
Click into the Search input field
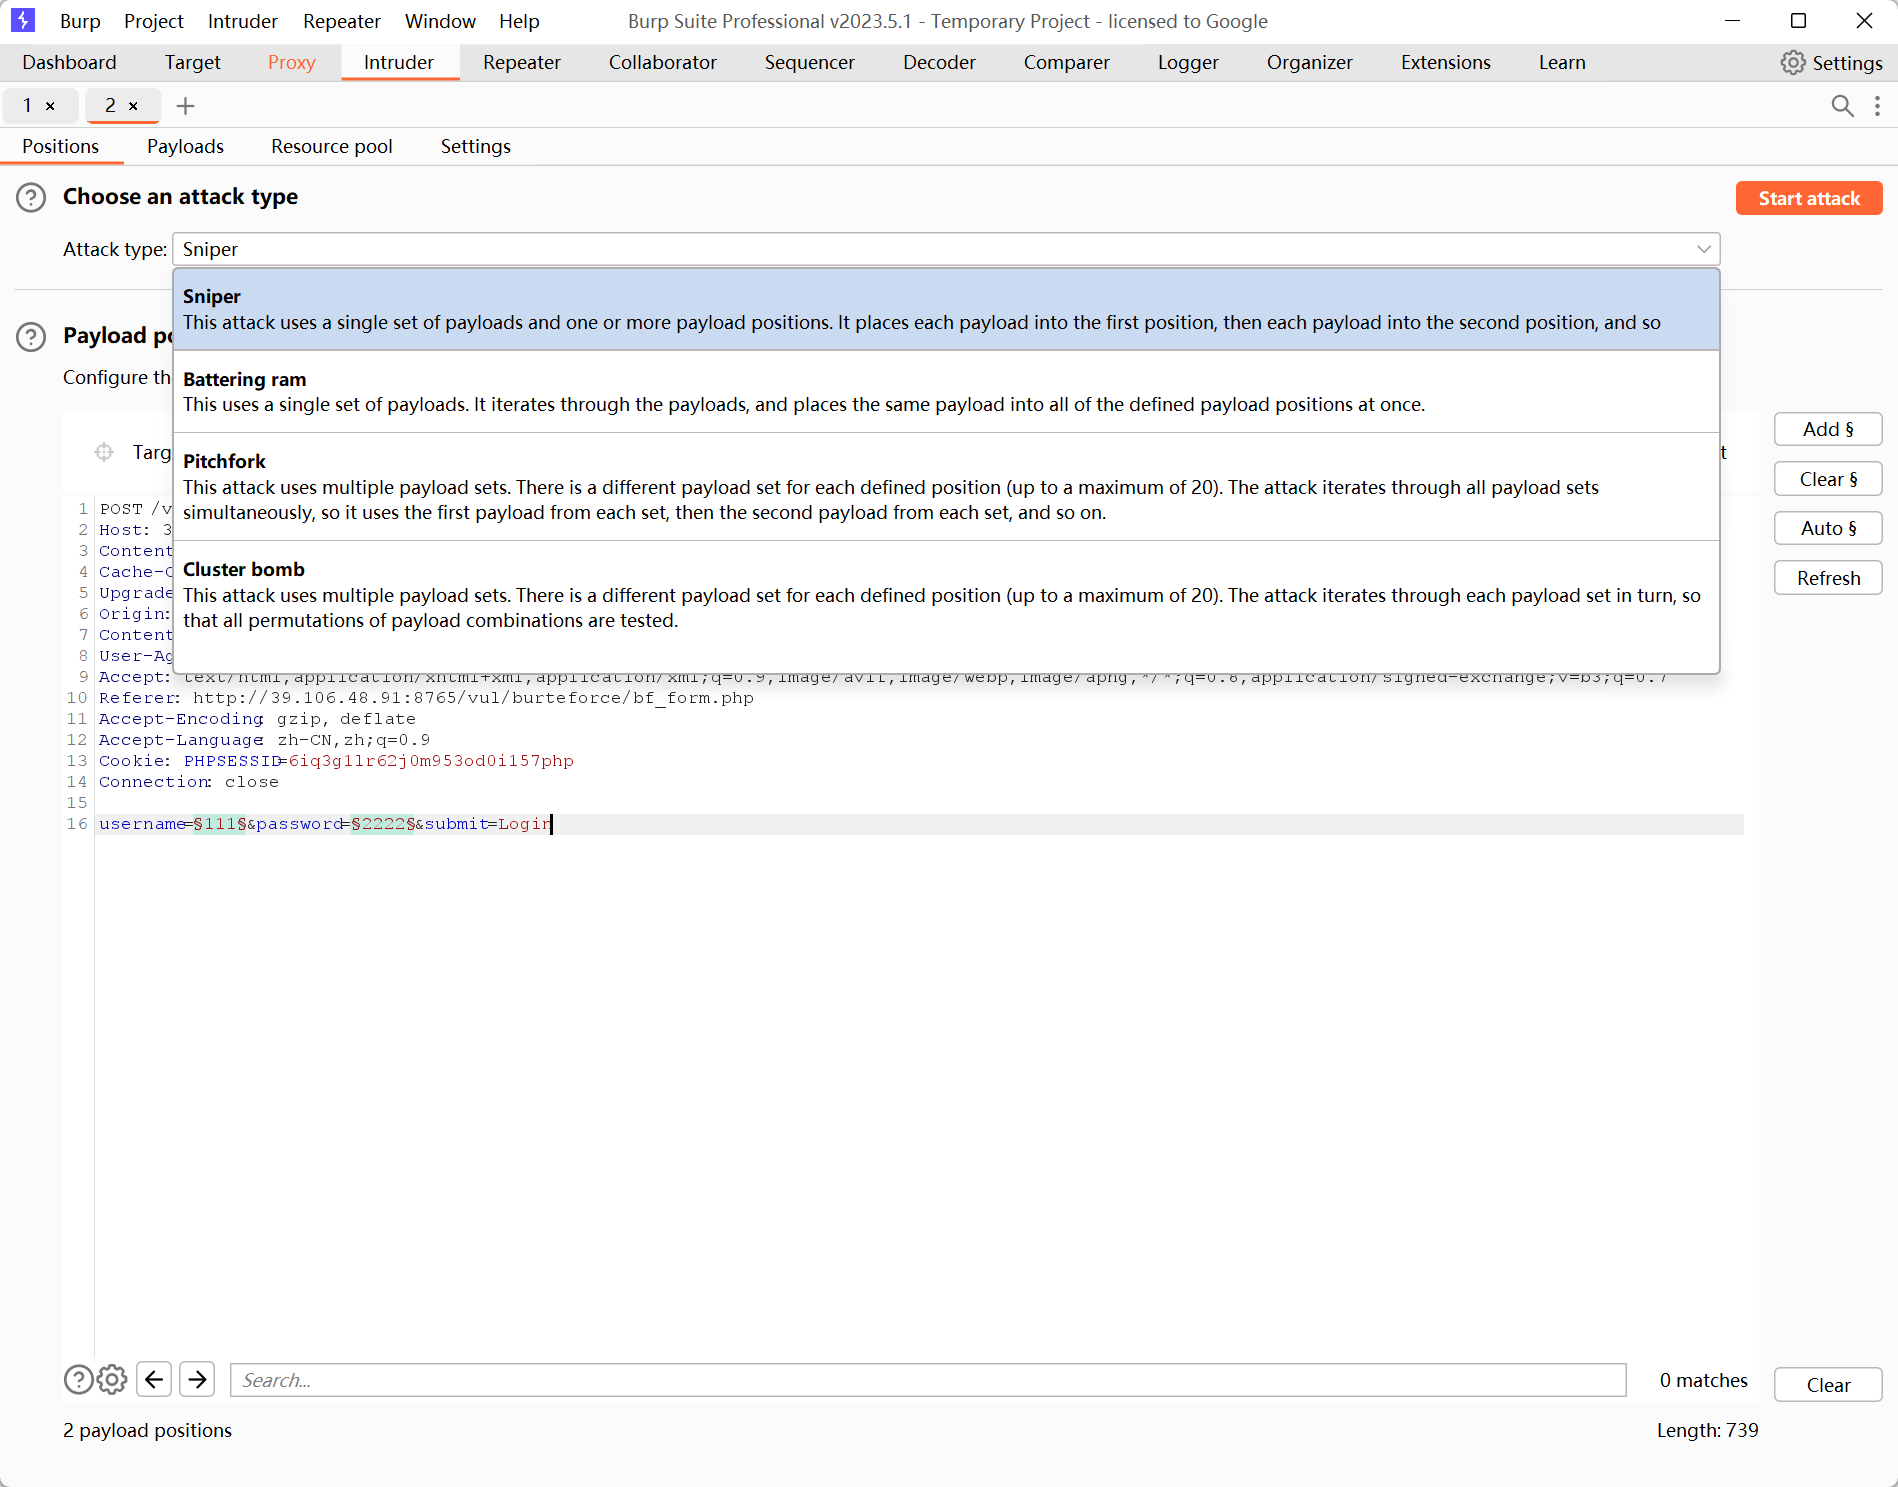pyautogui.click(x=928, y=1380)
